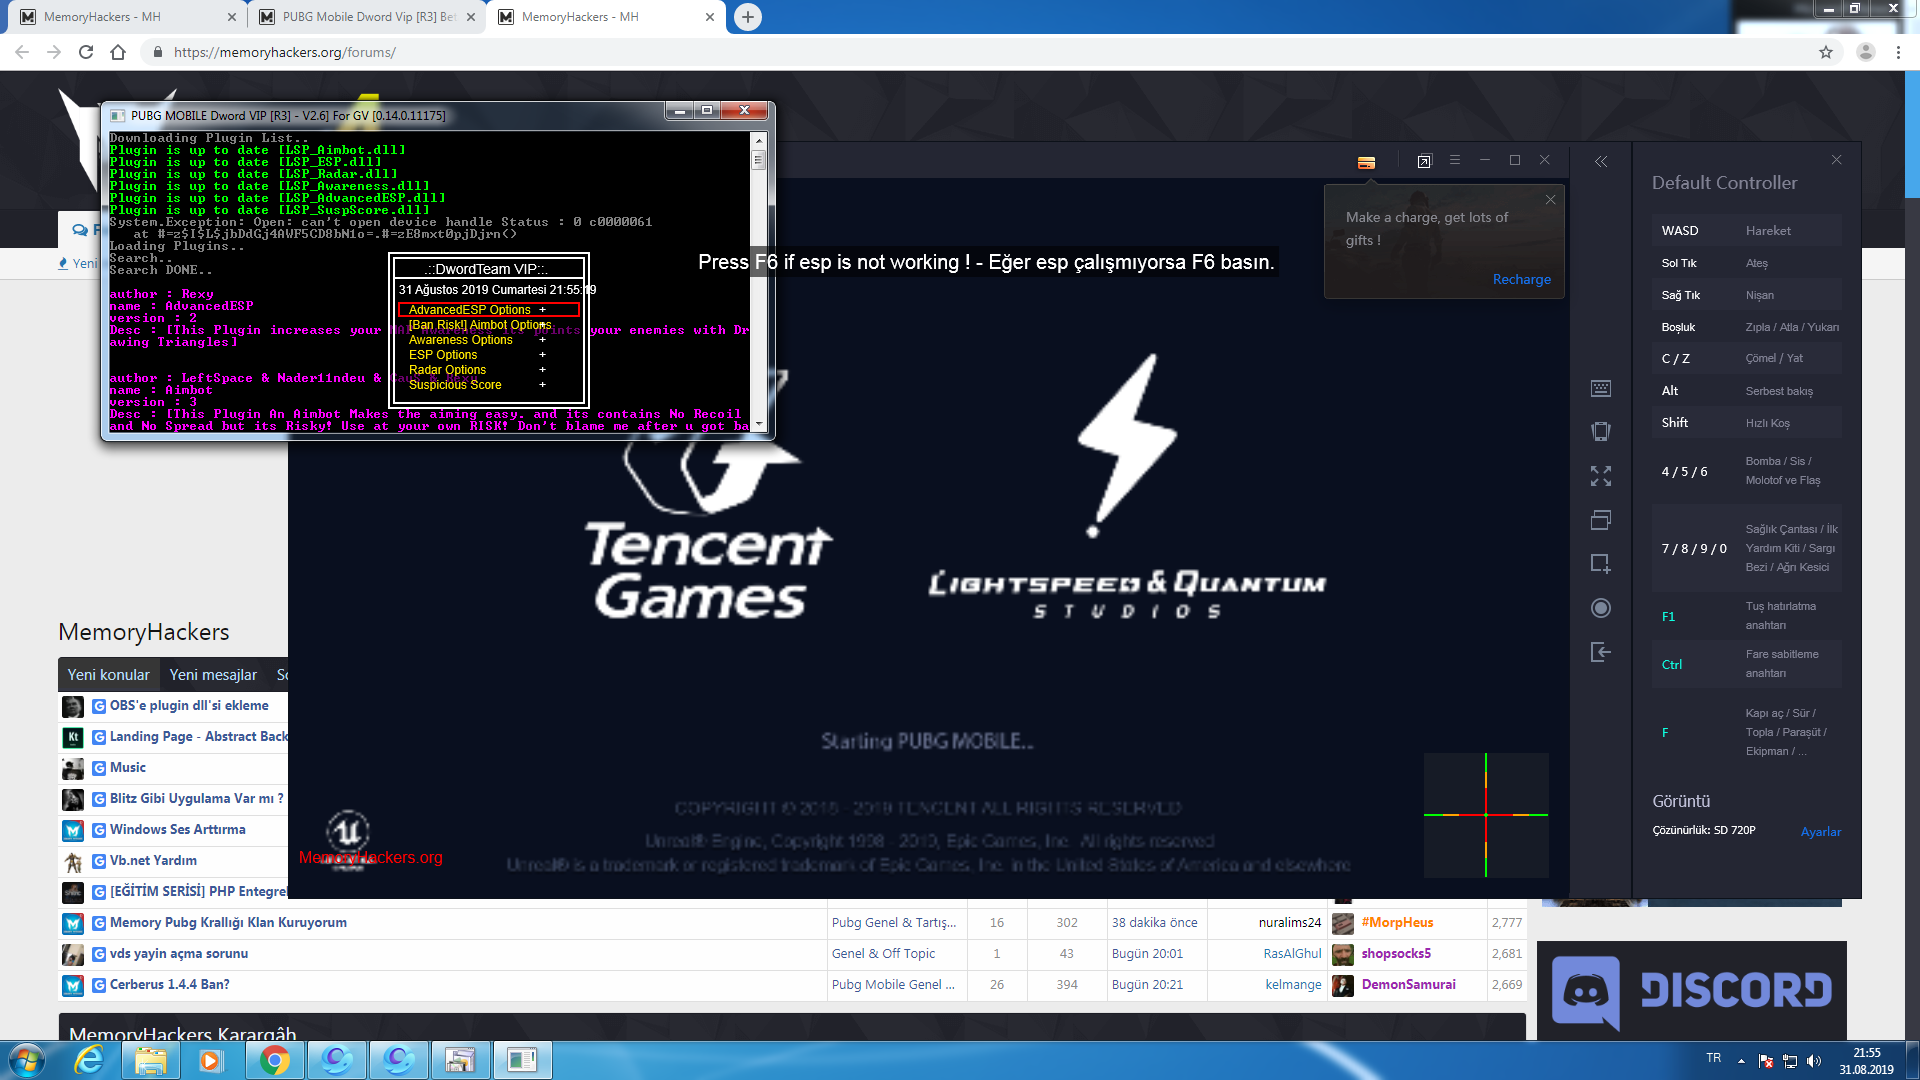Click console window scrollbar up arrow
This screenshot has height=1080, width=1920.
[x=758, y=141]
